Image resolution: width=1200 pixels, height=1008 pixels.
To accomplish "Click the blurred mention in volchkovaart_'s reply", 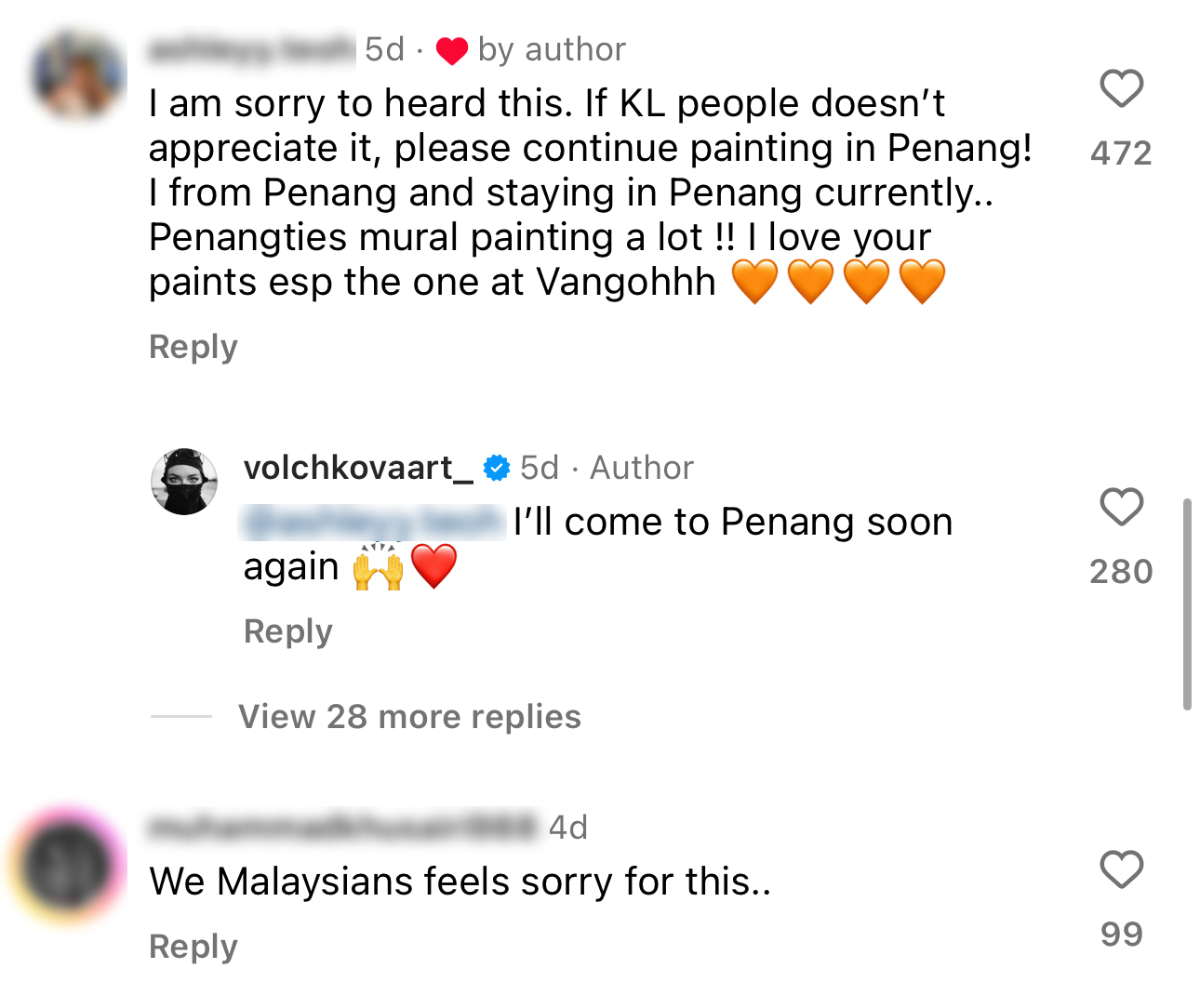I will tap(372, 521).
